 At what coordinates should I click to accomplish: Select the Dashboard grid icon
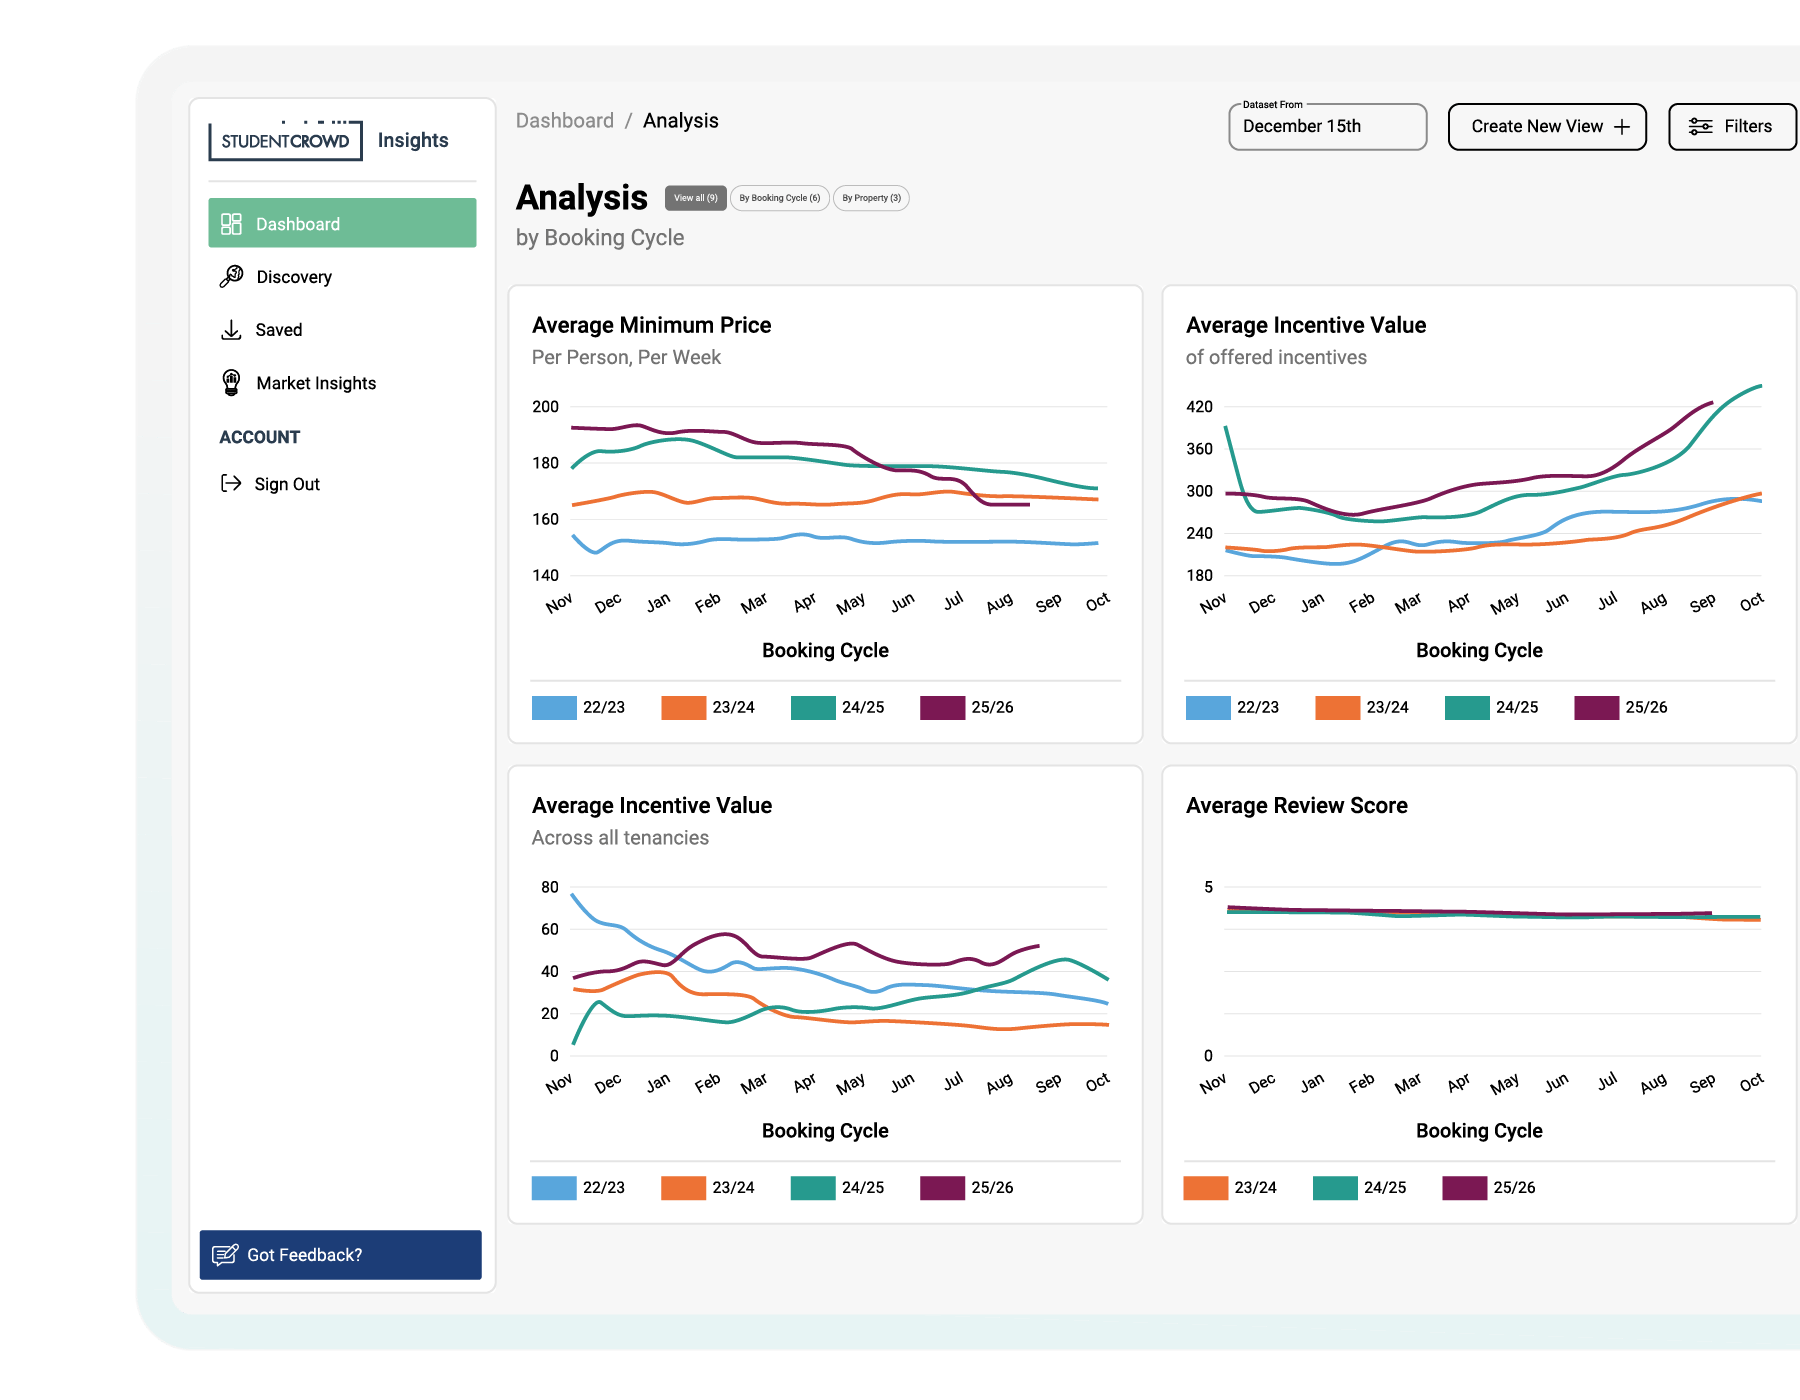point(230,224)
